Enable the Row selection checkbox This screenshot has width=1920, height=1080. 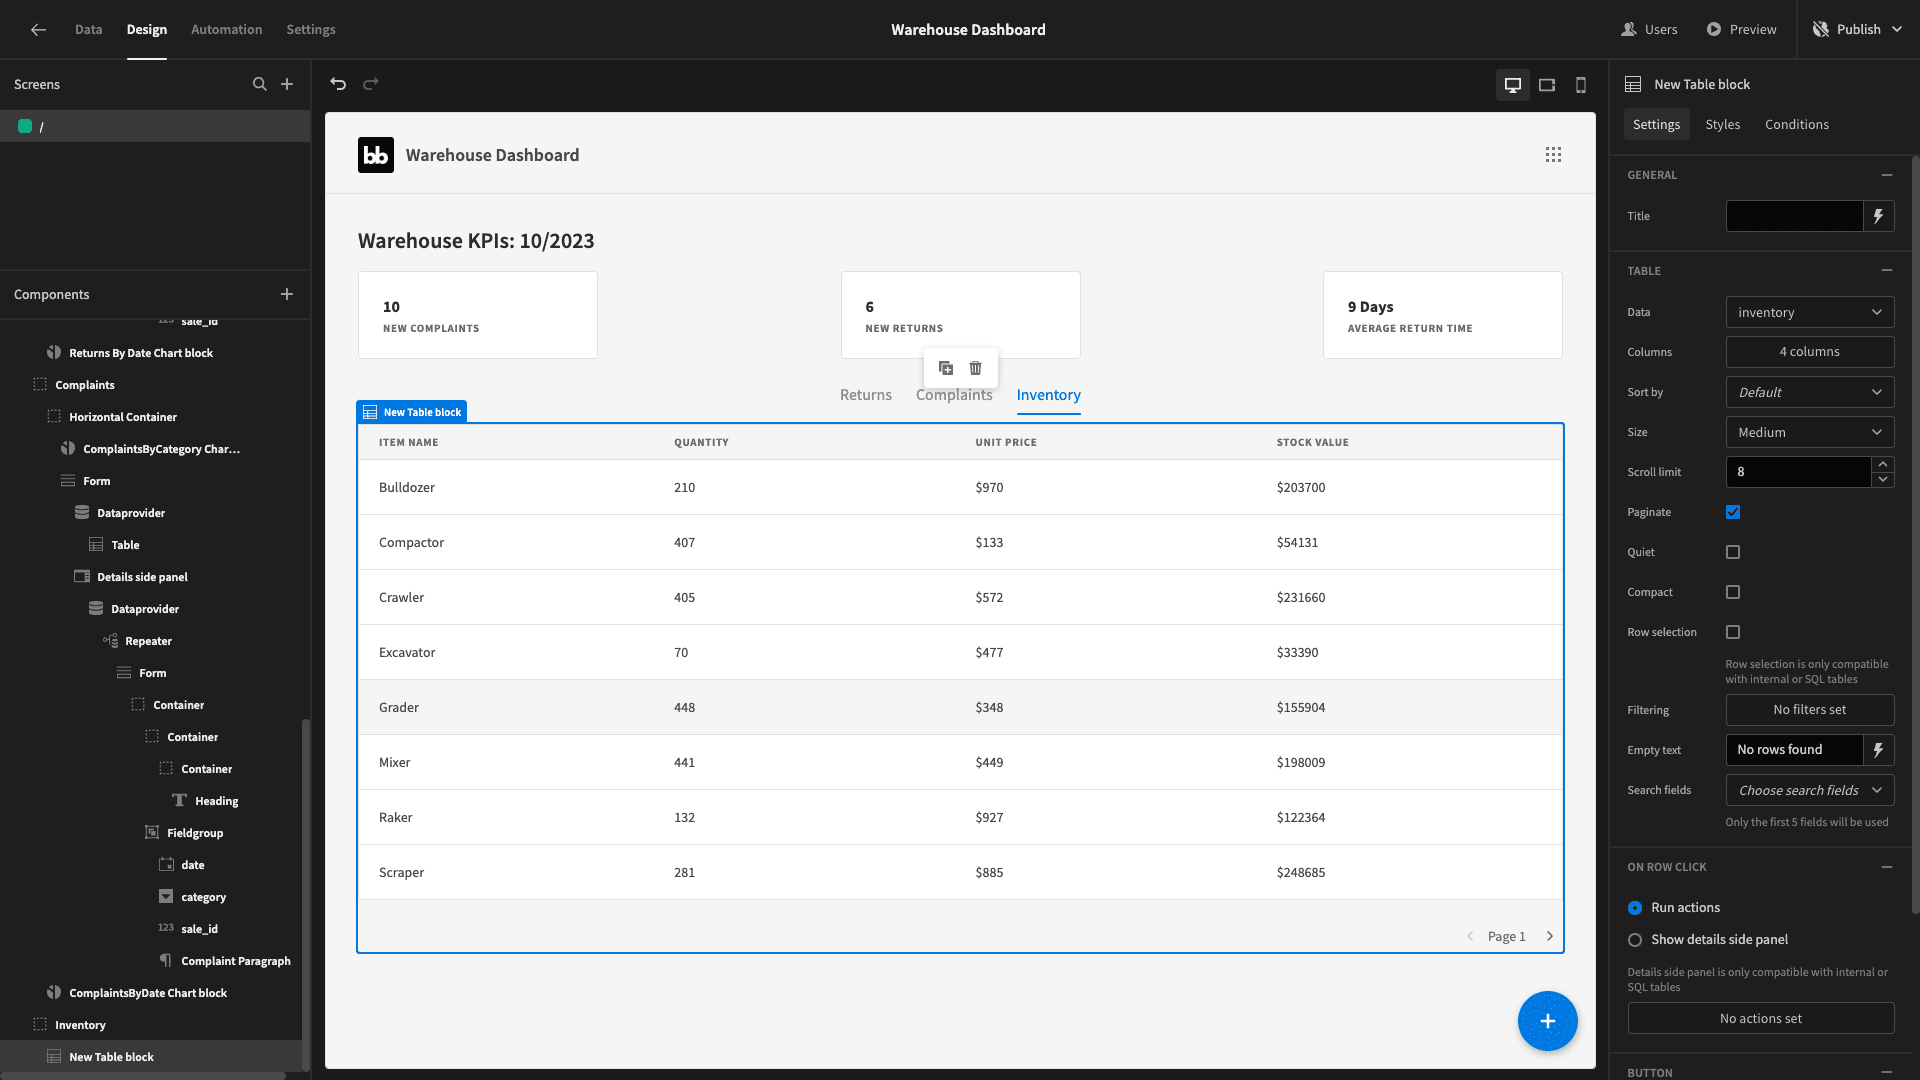[1733, 632]
